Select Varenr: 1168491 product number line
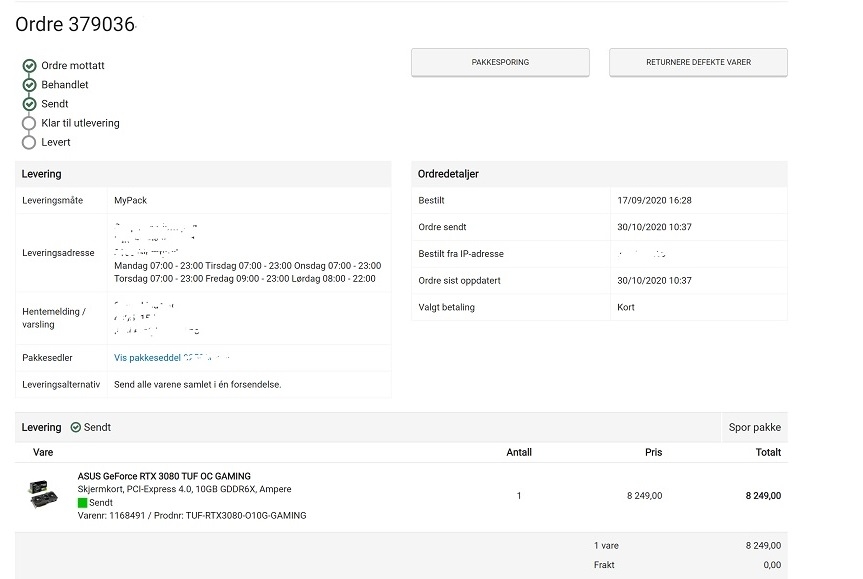The height and width of the screenshot is (579, 863). (x=192, y=516)
